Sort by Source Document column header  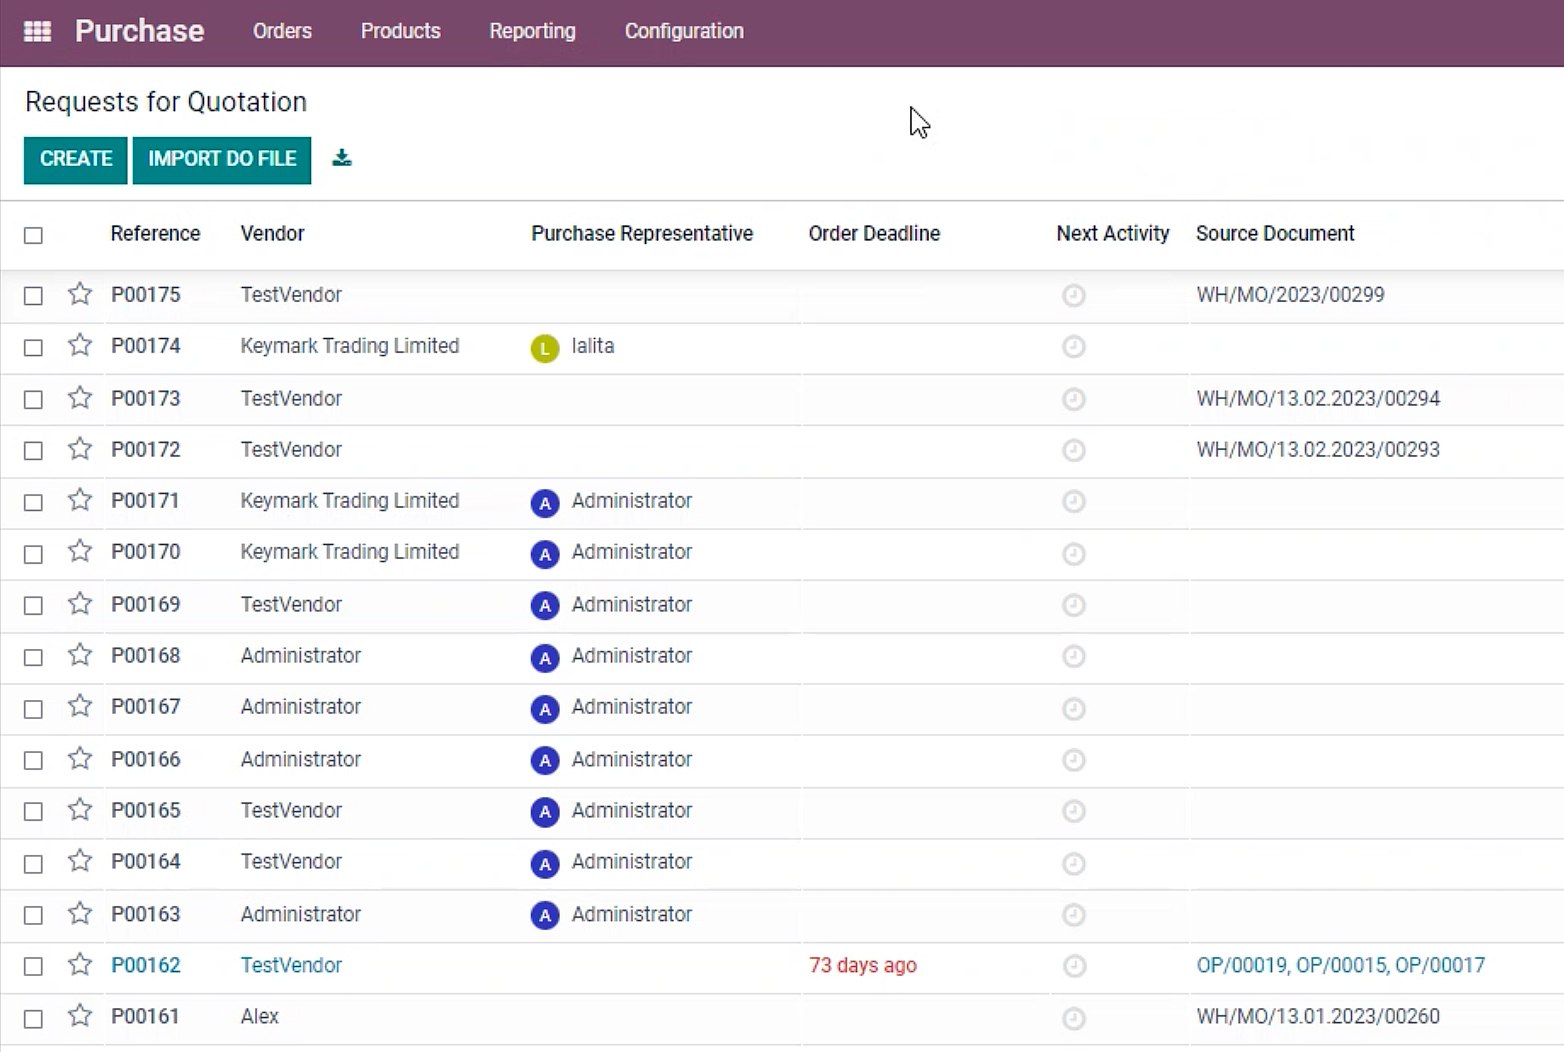click(1275, 233)
